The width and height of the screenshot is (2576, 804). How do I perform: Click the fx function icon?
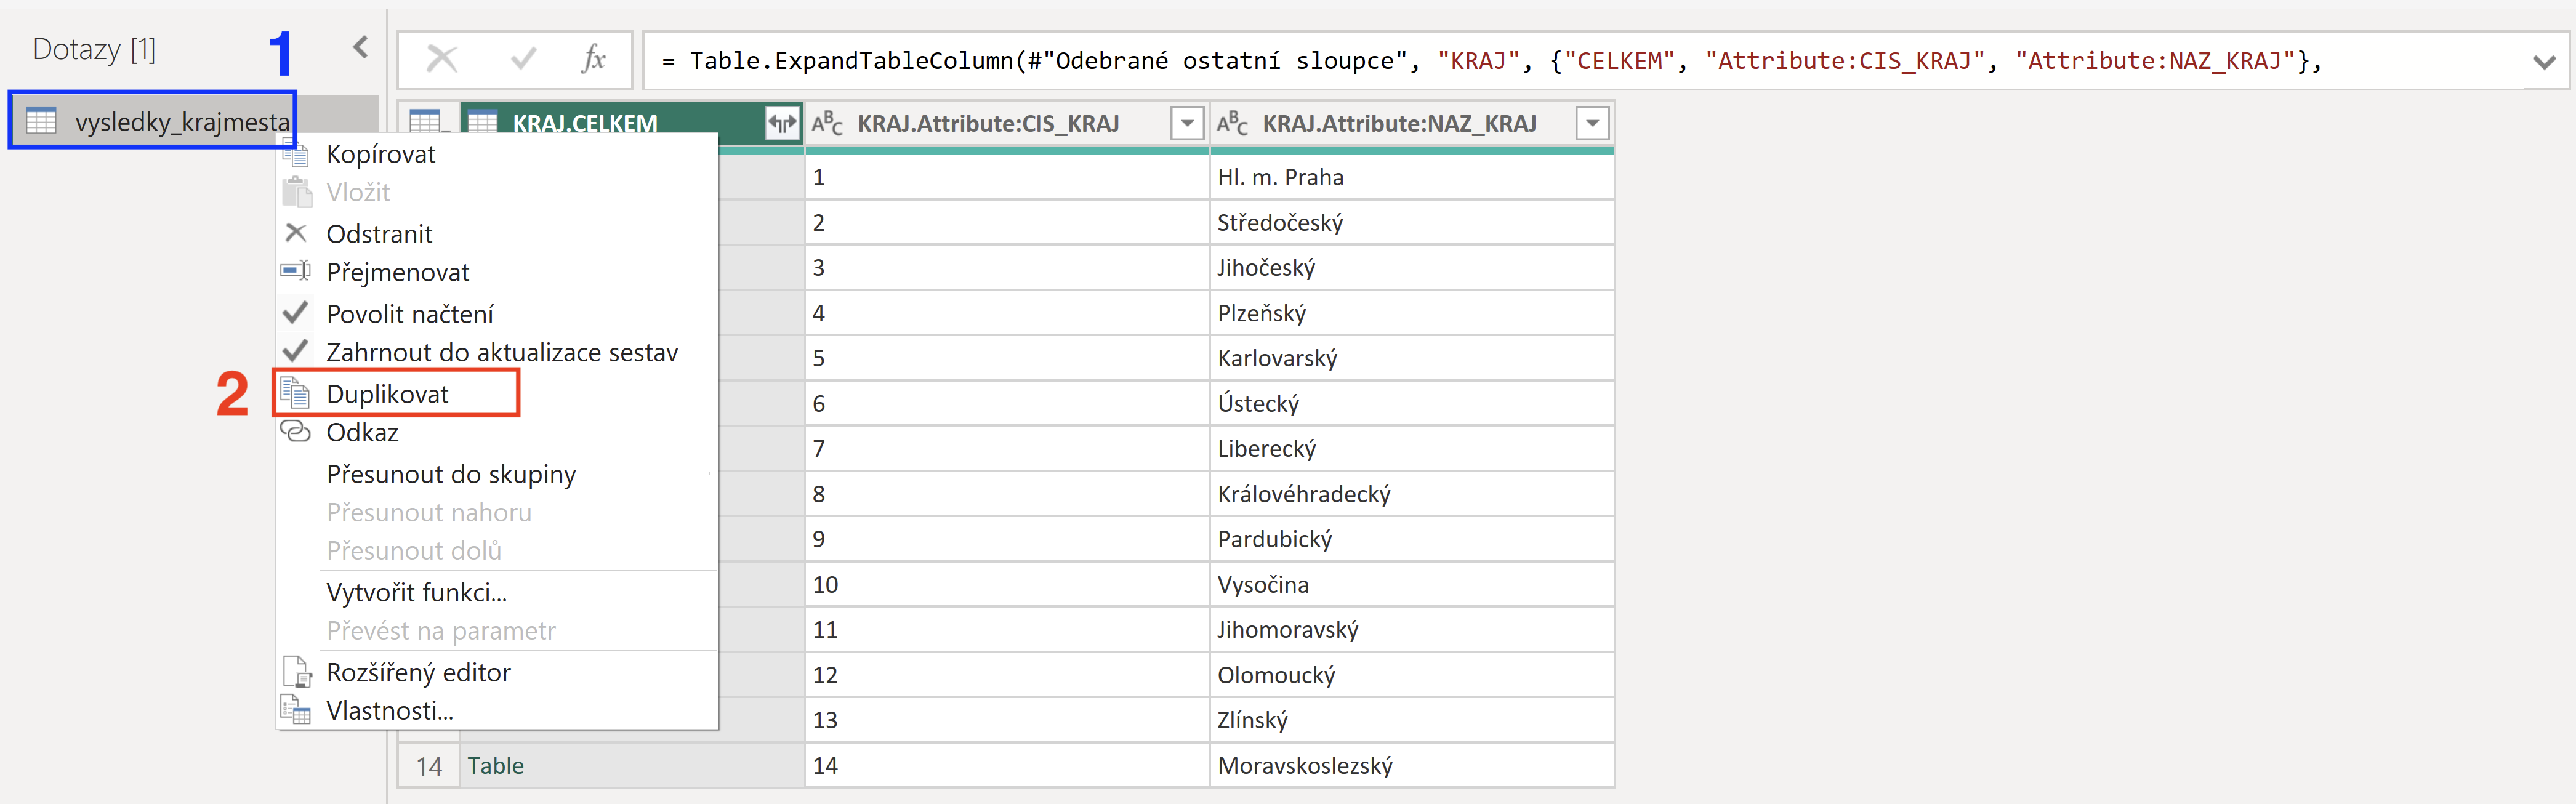(593, 59)
